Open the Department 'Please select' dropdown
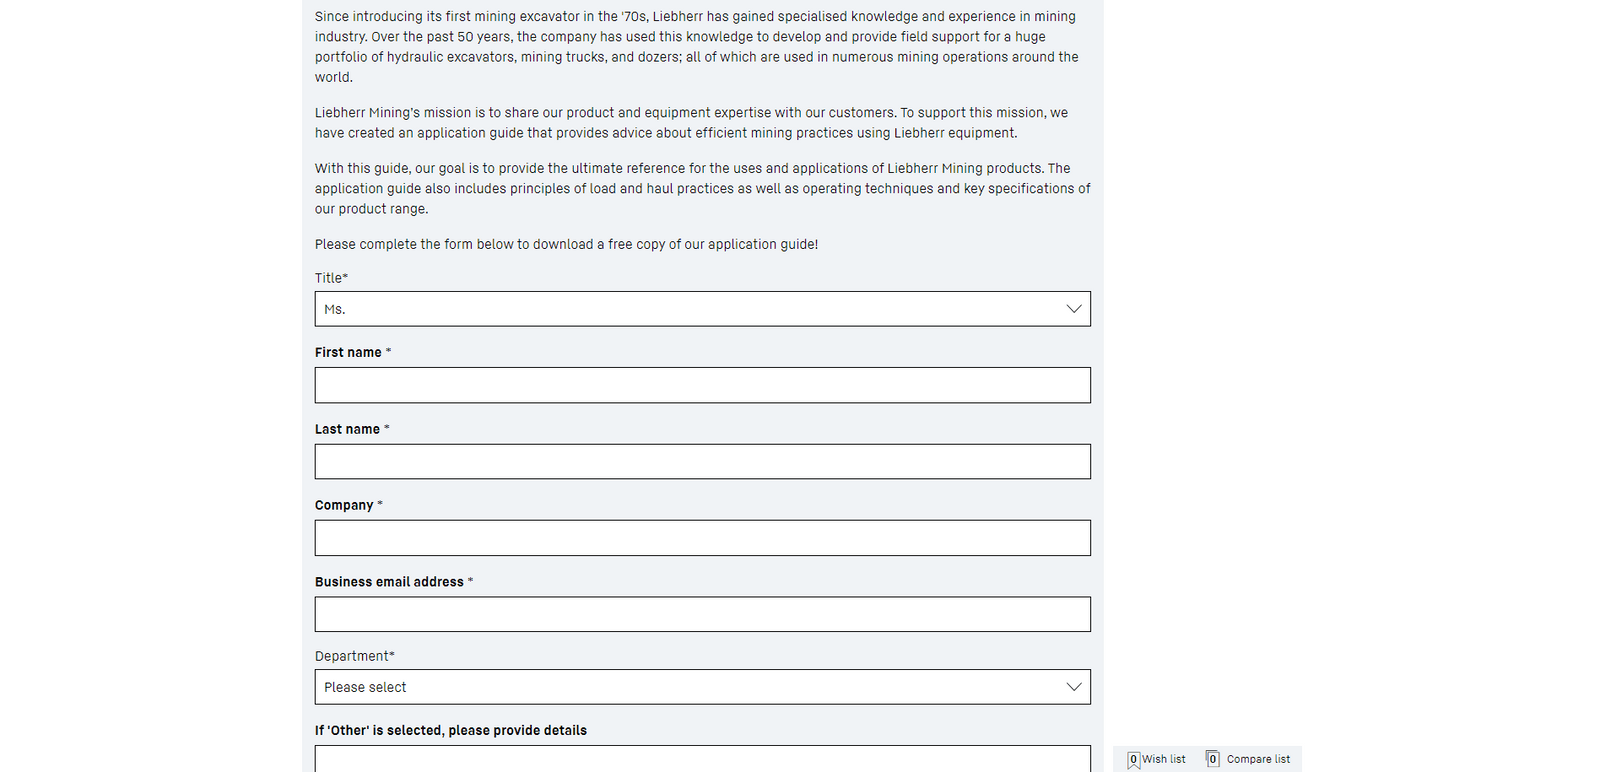The image size is (1600, 772). pyautogui.click(x=690, y=687)
